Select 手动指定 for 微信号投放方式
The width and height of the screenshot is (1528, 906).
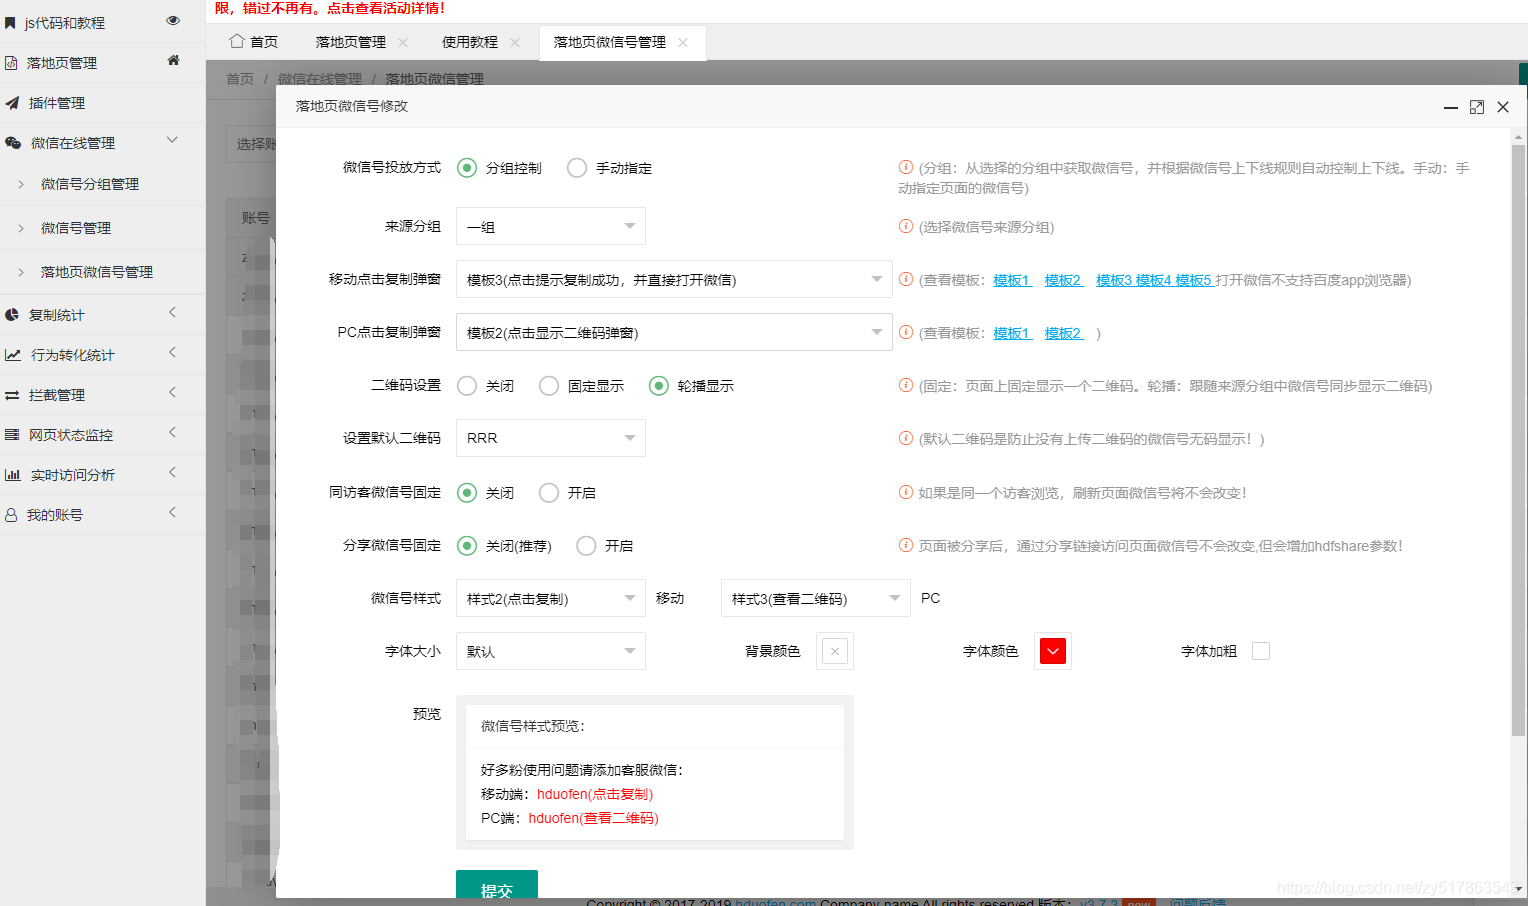click(577, 168)
